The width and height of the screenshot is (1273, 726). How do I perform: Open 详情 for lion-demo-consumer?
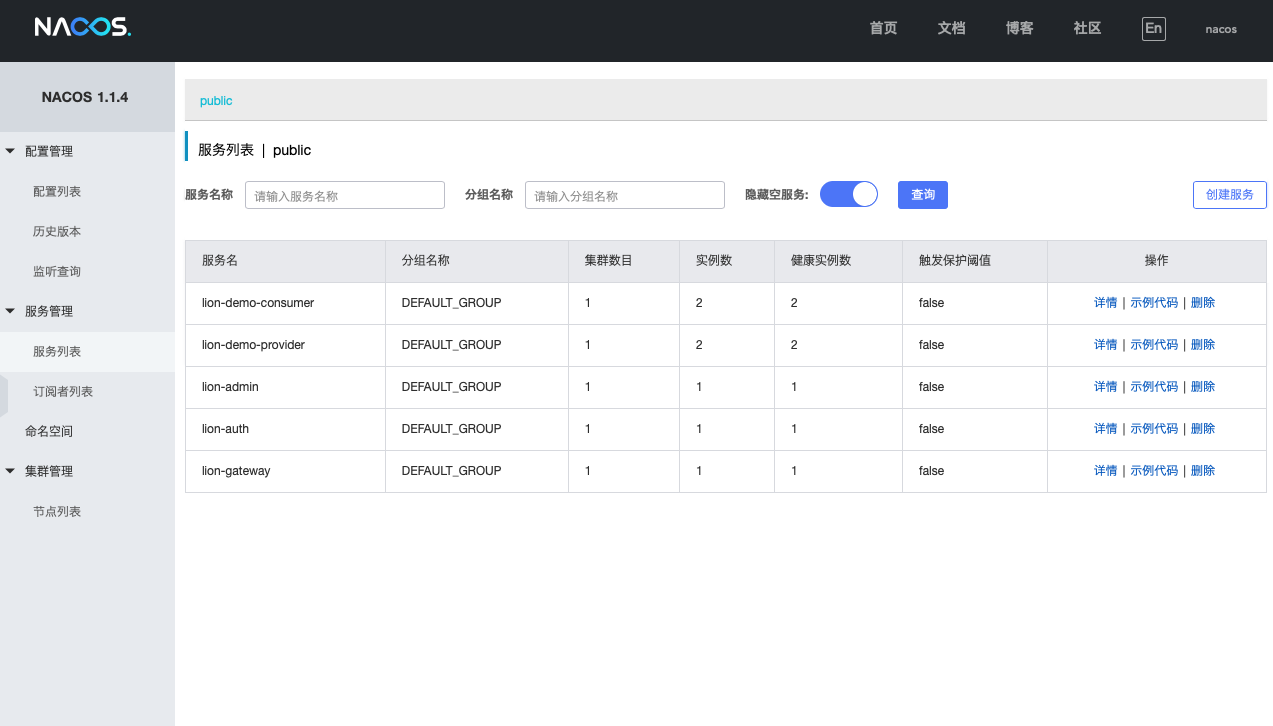pyautogui.click(x=1105, y=303)
